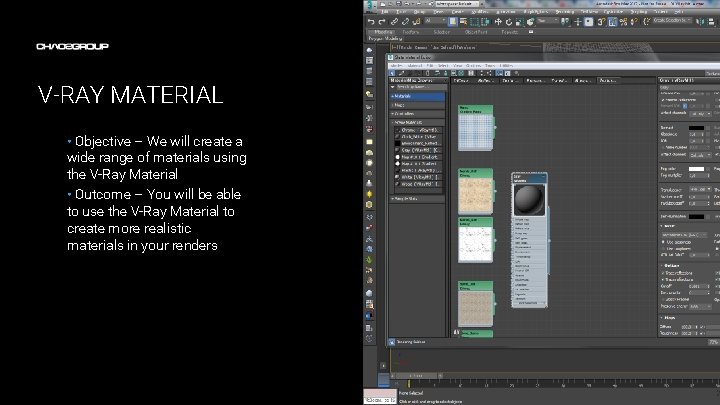Open the selection filter All dropdown

click(x=435, y=21)
